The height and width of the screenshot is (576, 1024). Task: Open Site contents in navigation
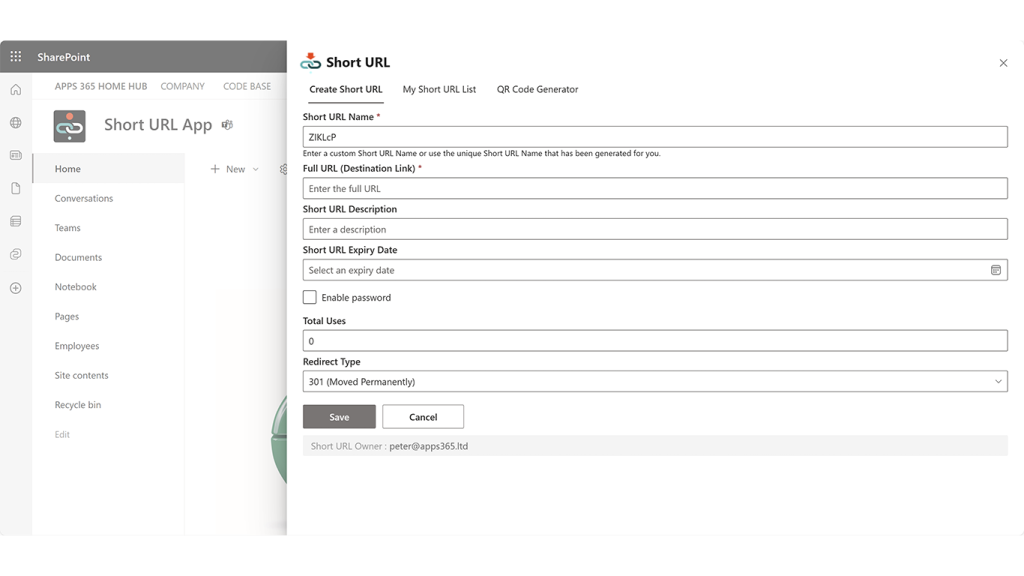(x=82, y=376)
